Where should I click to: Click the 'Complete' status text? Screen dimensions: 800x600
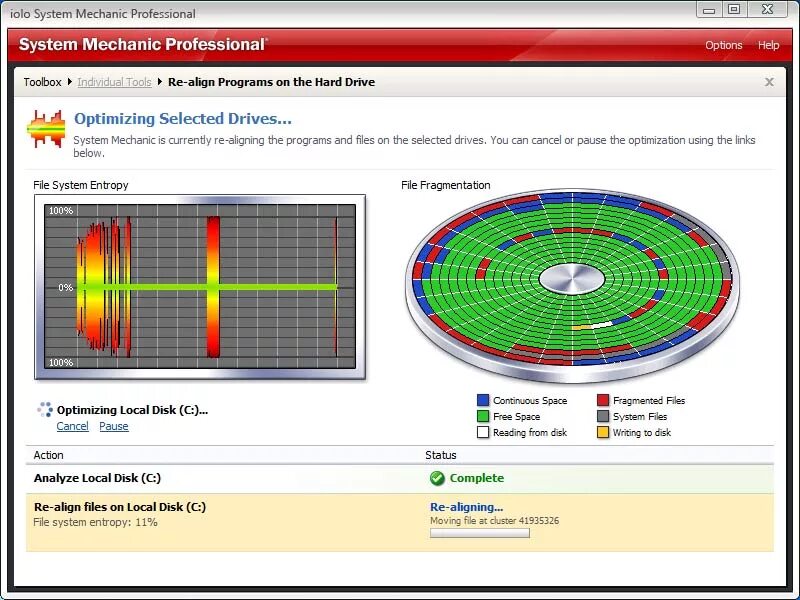coord(477,478)
